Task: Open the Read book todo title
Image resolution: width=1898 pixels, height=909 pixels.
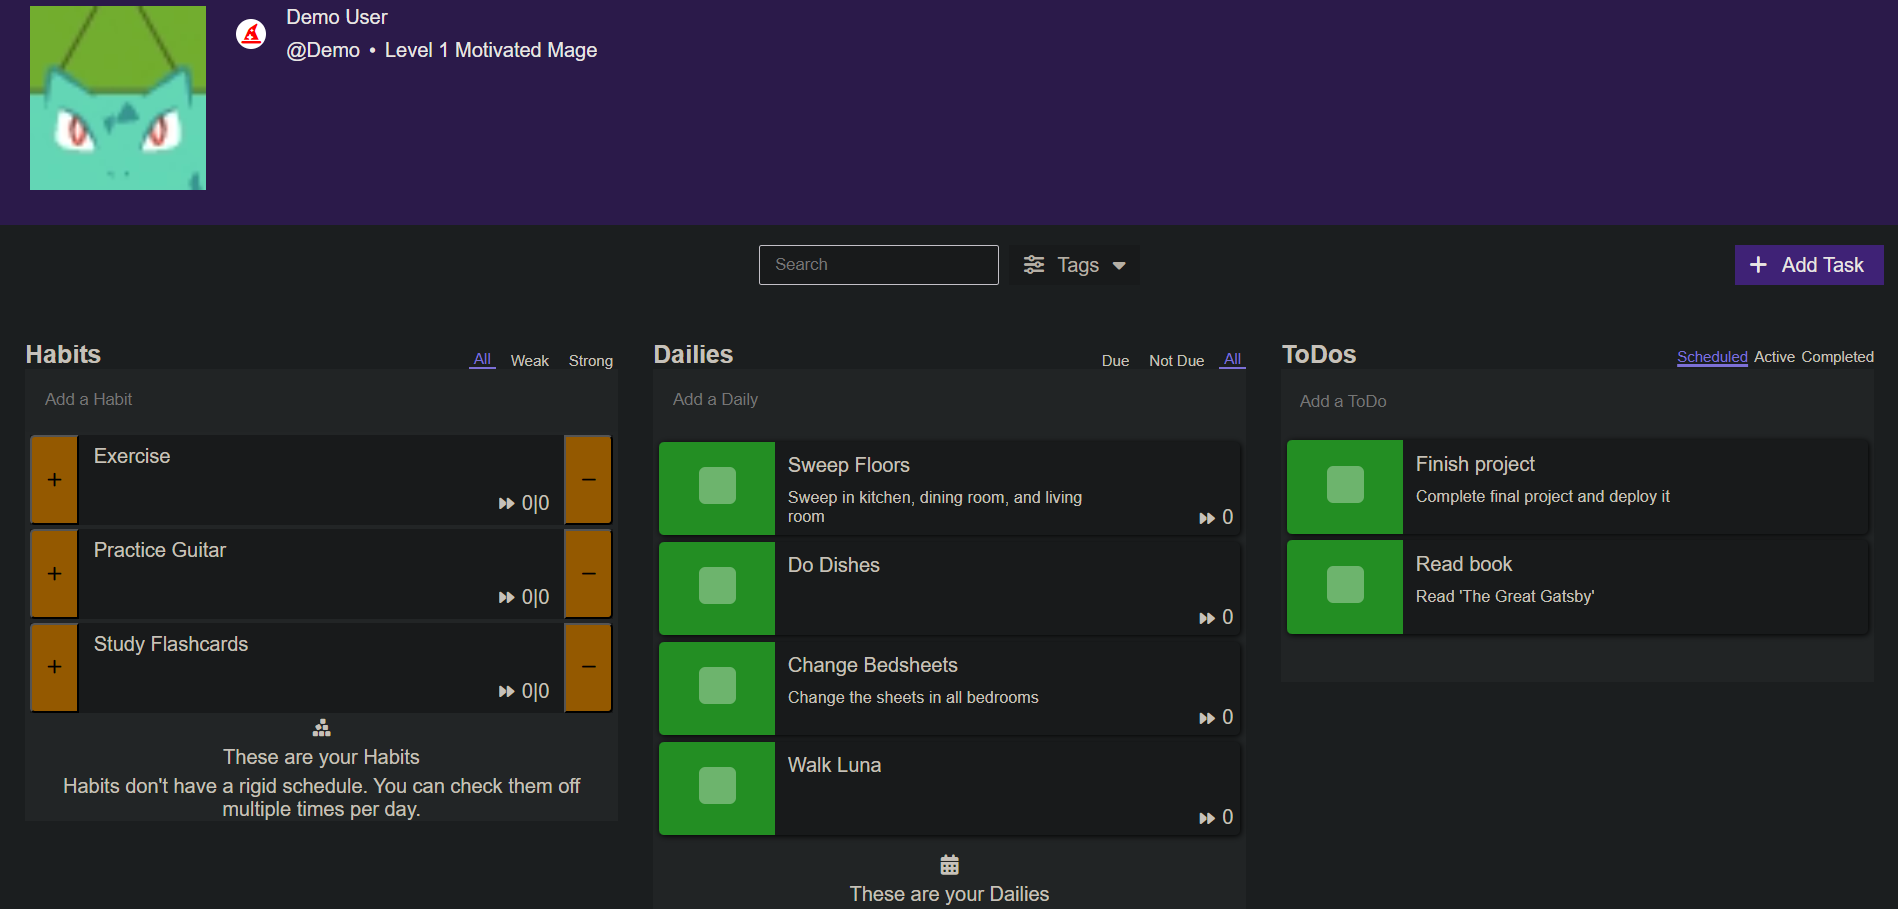Action: click(1464, 564)
